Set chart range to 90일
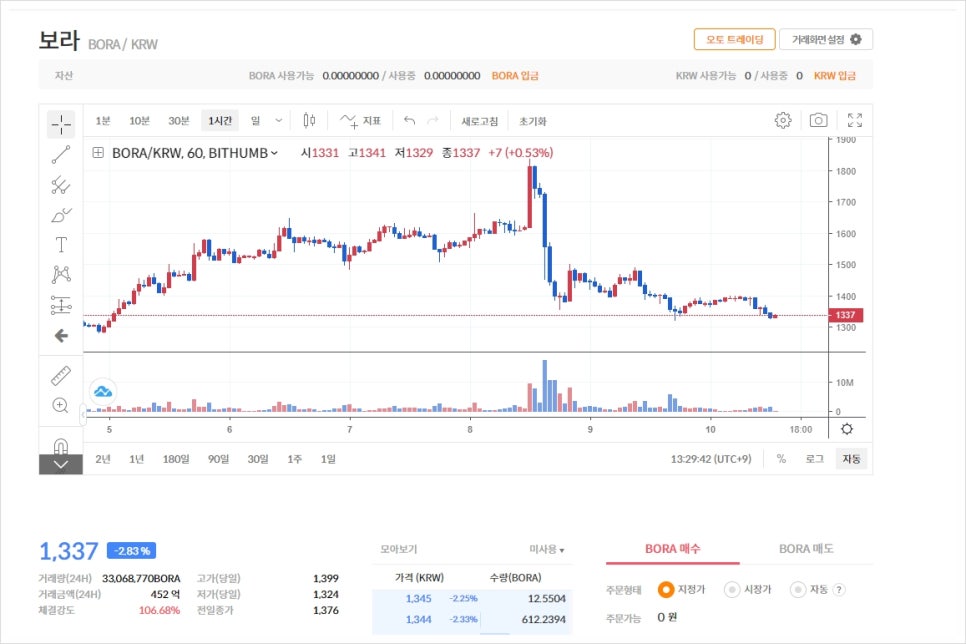This screenshot has width=966, height=644. (218, 459)
